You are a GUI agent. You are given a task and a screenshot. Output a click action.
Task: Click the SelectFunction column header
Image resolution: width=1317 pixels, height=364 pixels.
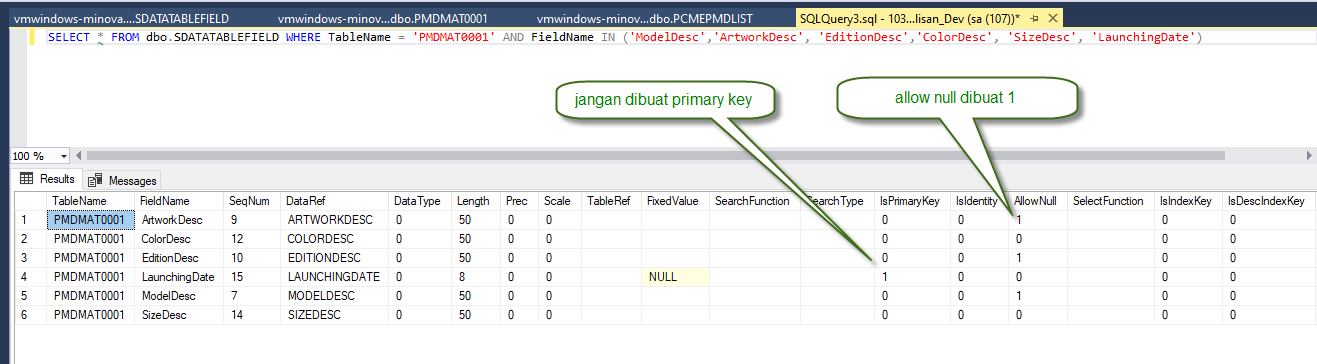1110,201
